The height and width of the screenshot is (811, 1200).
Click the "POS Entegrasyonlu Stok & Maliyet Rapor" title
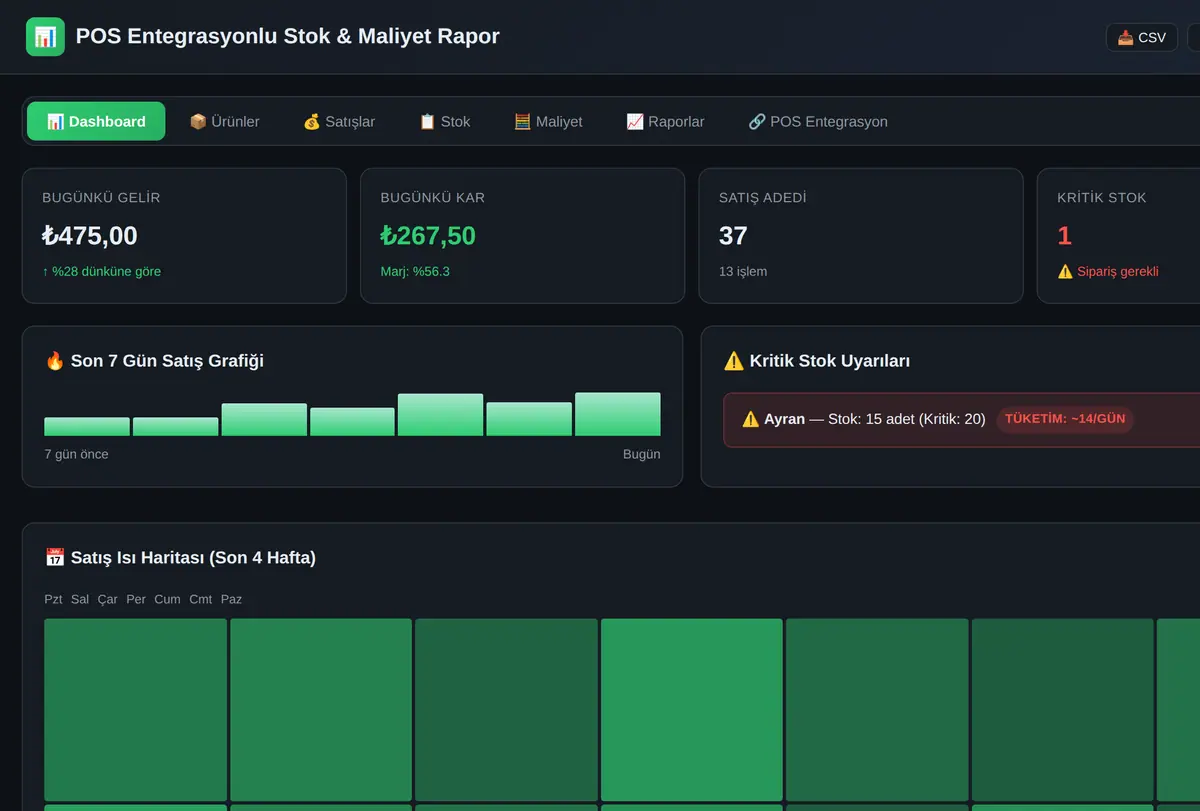click(287, 37)
